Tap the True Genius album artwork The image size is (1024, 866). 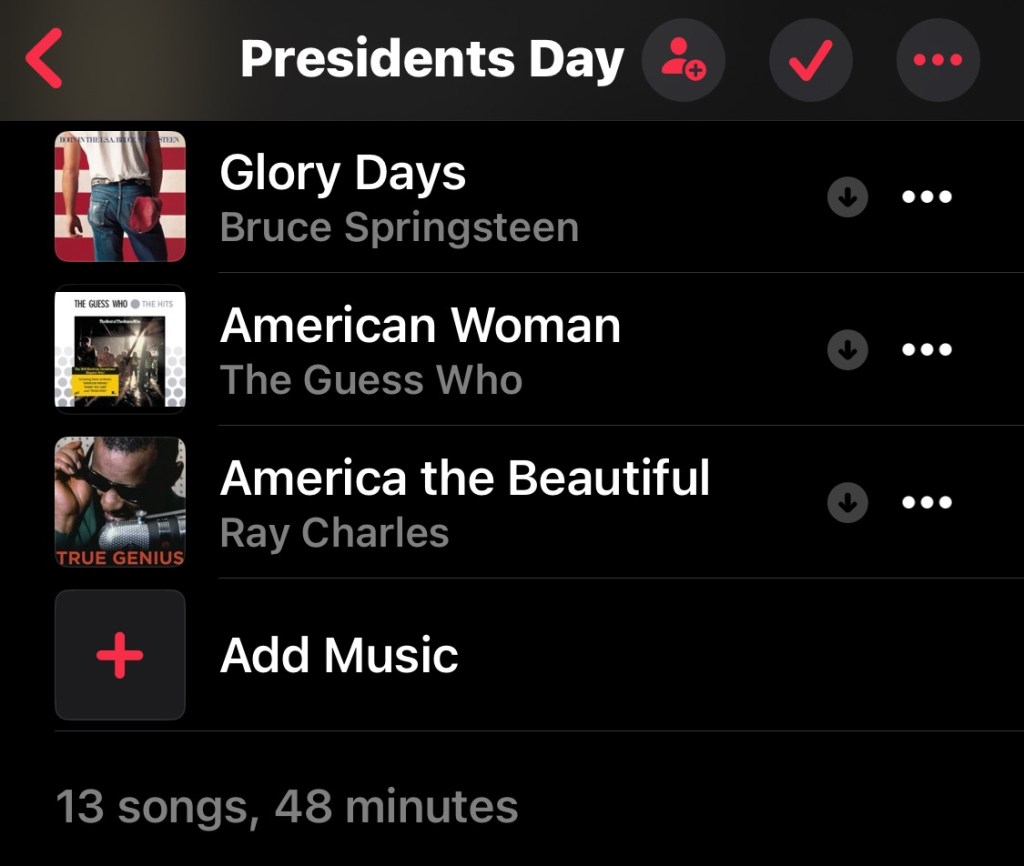point(120,502)
